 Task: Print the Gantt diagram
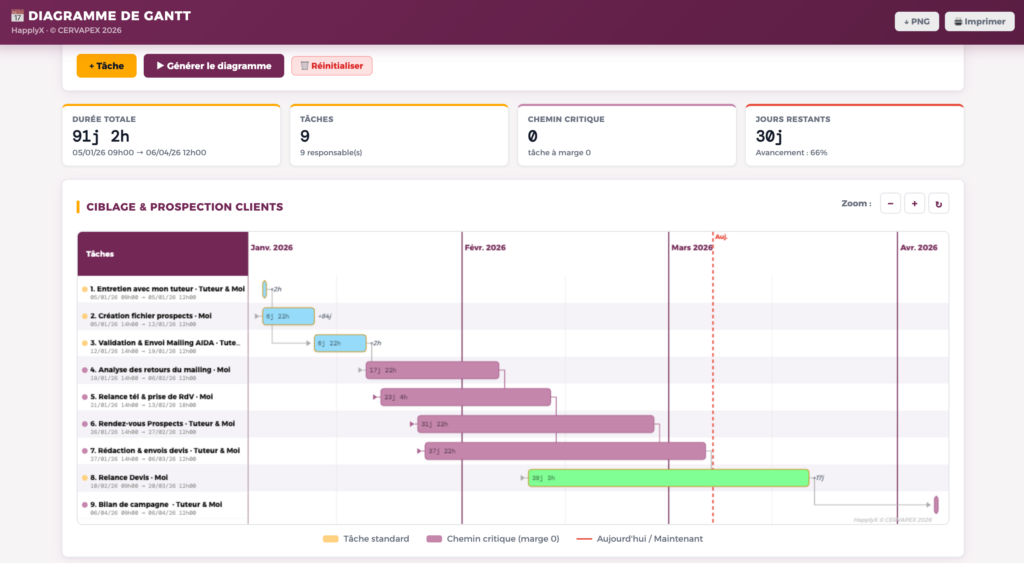click(x=979, y=21)
